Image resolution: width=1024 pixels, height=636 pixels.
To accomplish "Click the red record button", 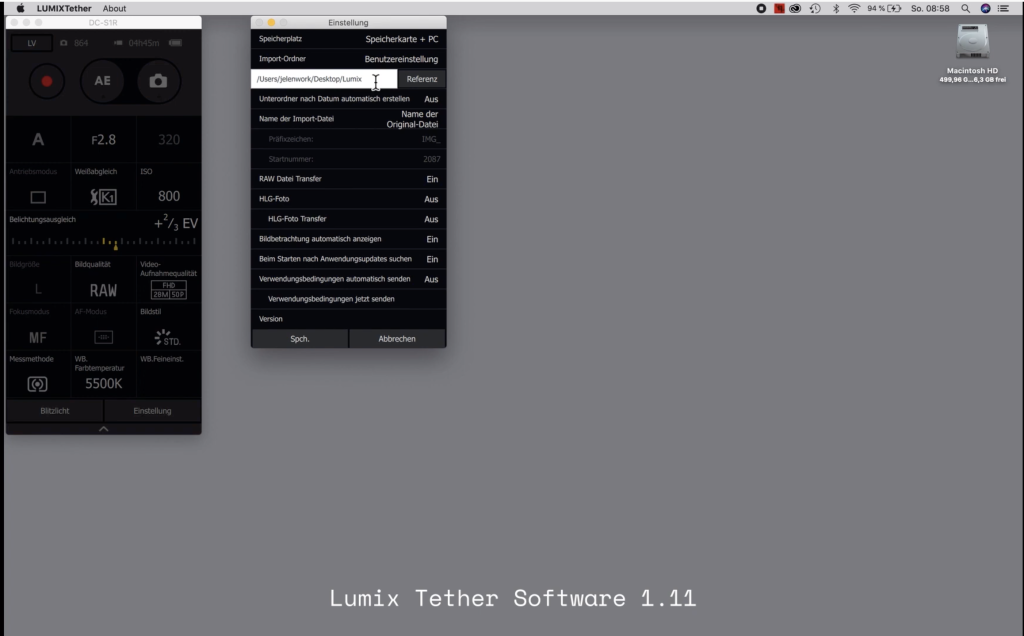I will [x=46, y=81].
